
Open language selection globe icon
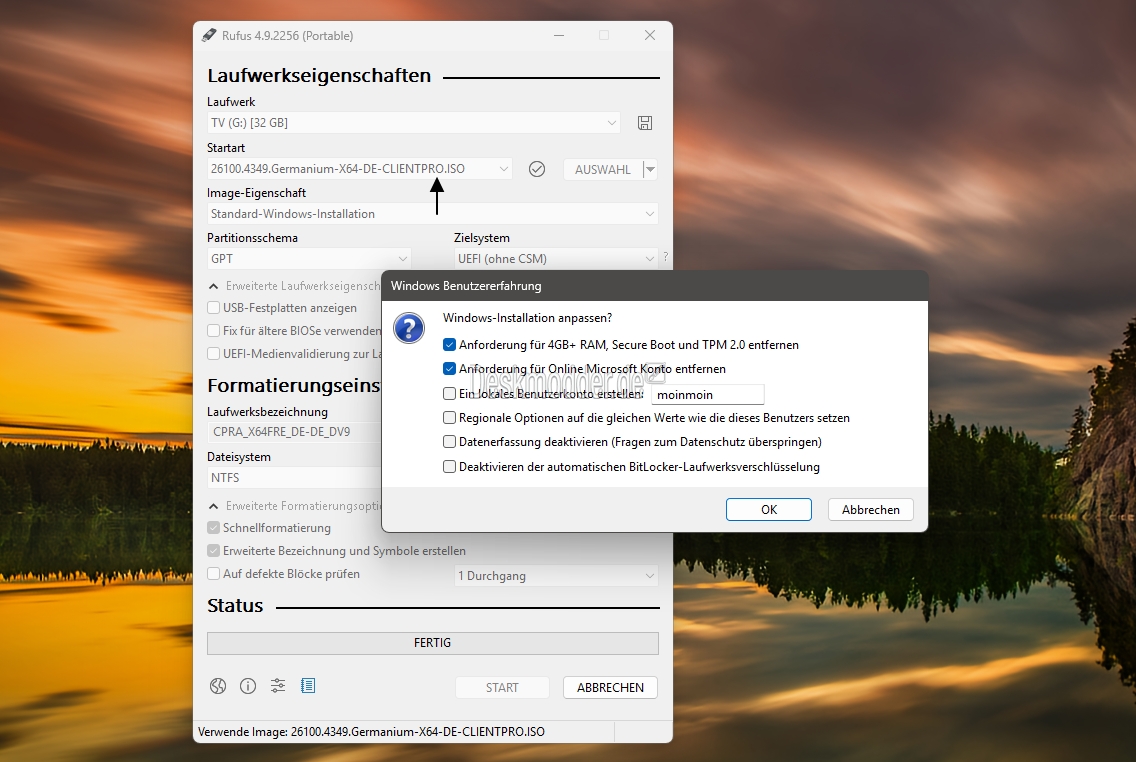218,686
